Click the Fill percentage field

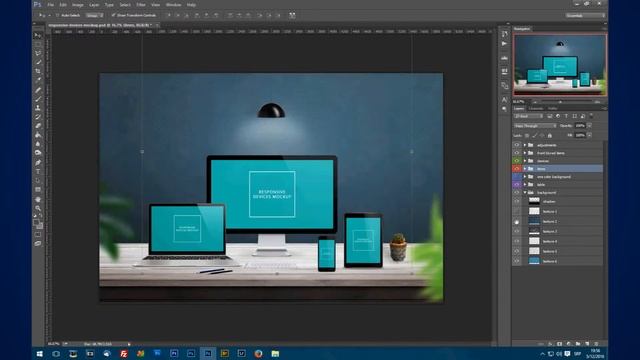[x=580, y=136]
